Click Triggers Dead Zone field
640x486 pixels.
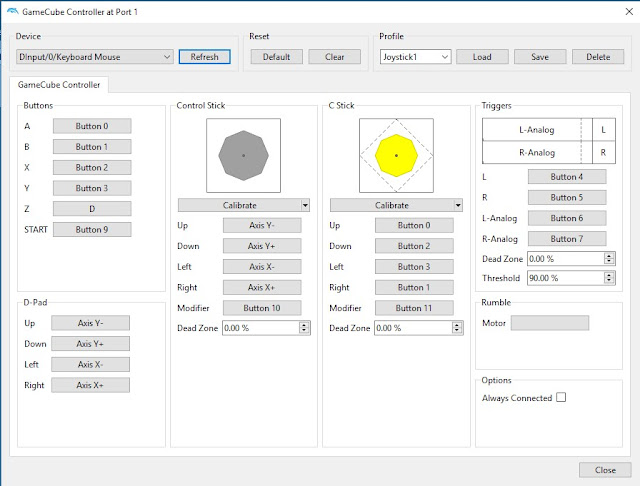coord(565,259)
